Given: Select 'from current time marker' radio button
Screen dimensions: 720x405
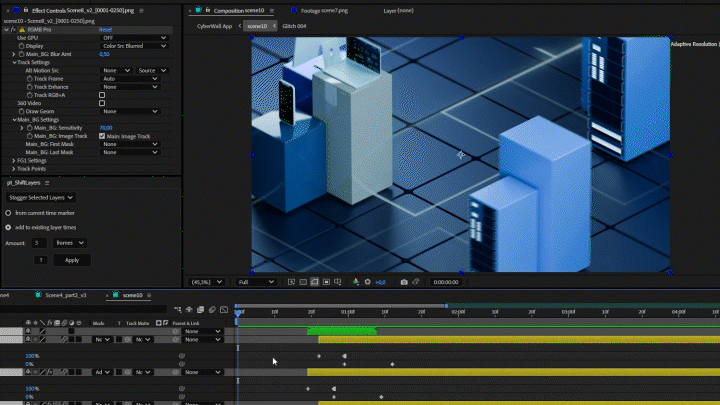Looking at the screenshot, I should click(8, 213).
